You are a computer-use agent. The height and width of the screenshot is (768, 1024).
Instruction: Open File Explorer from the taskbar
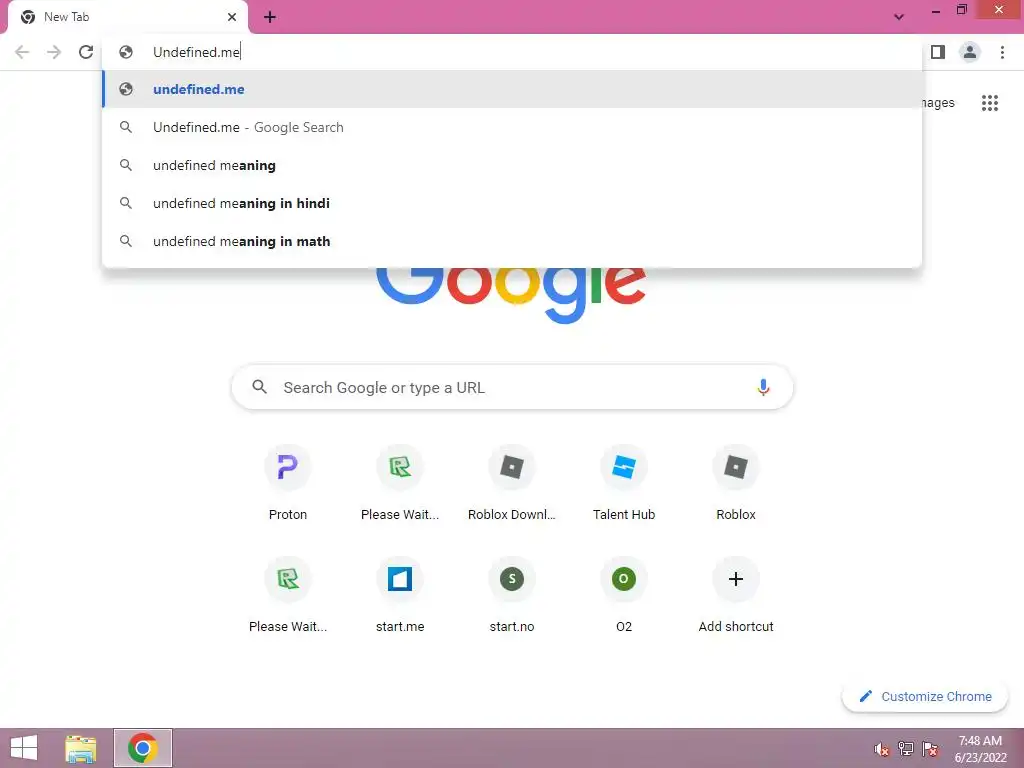click(x=80, y=748)
